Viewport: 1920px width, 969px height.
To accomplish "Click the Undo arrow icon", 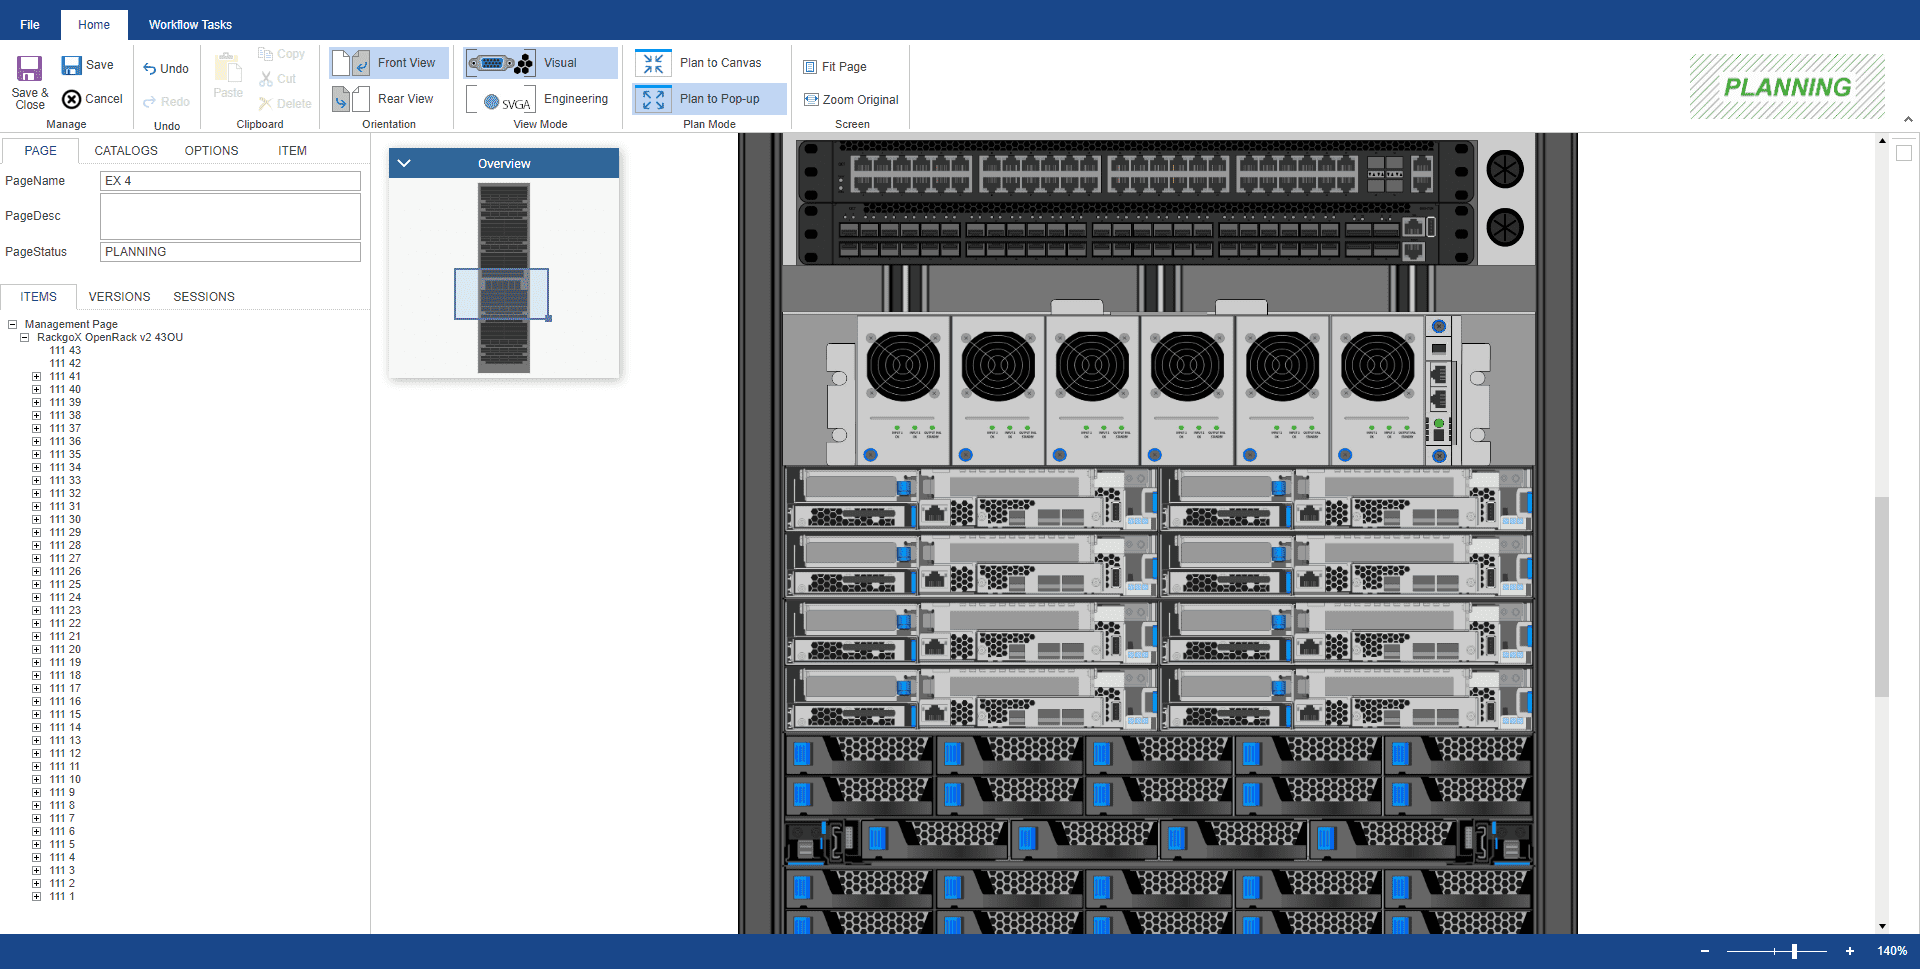I will click(x=150, y=69).
